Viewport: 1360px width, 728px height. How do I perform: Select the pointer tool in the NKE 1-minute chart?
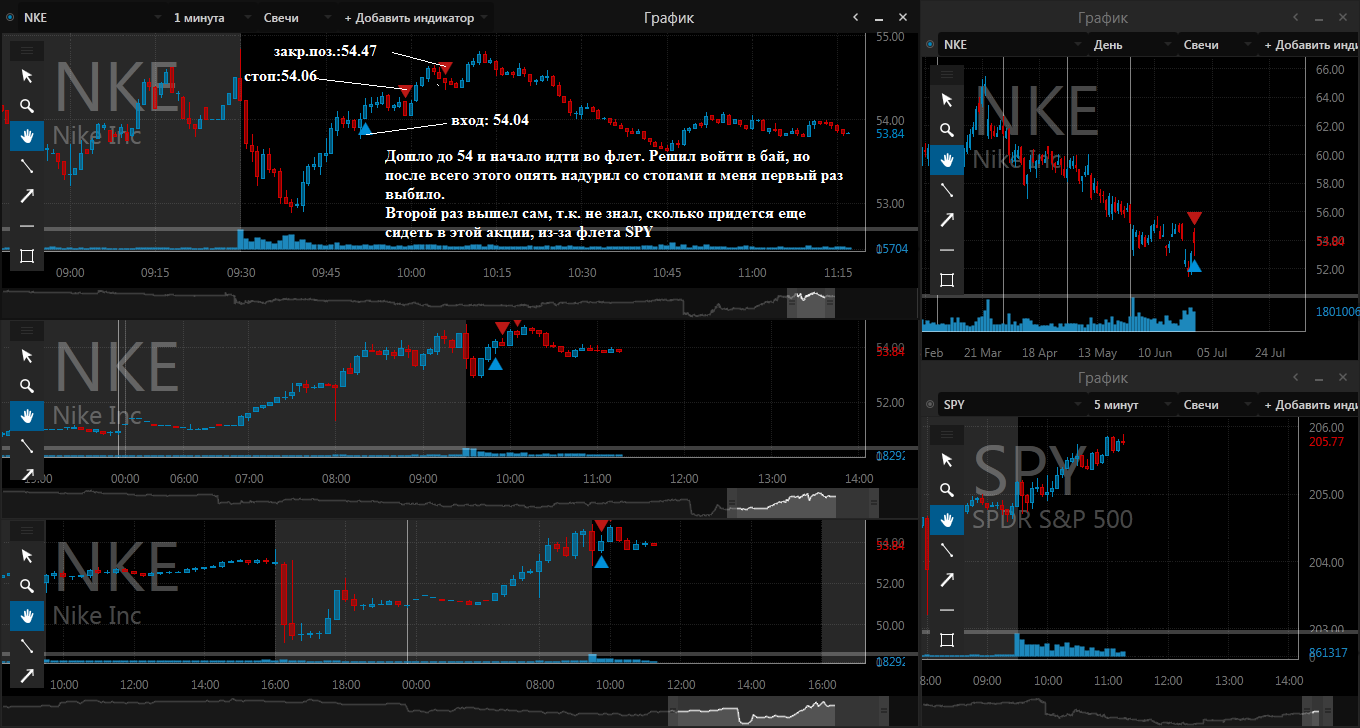[x=27, y=76]
